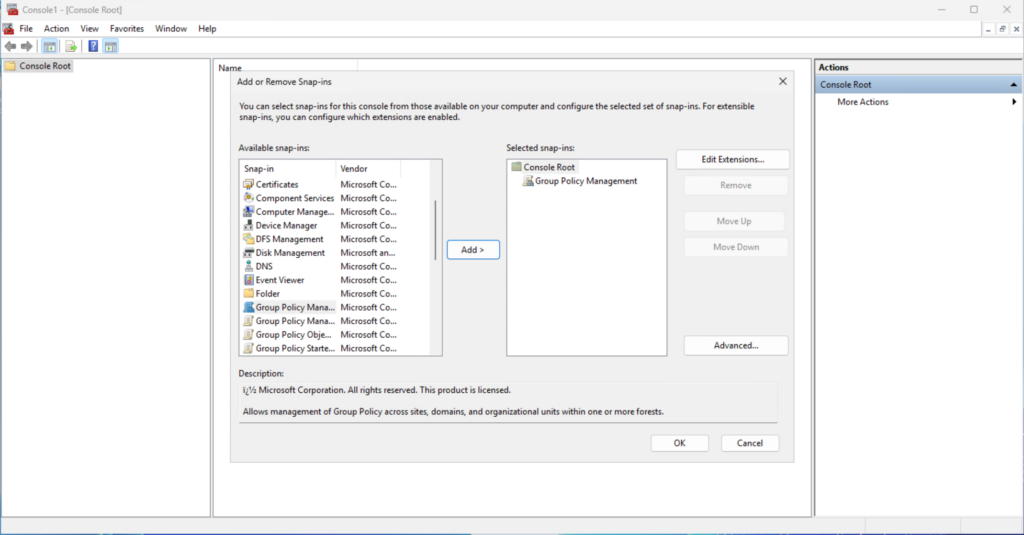The height and width of the screenshot is (535, 1024).
Task: Click the Event Viewer snap-in icon
Action: [x=248, y=280]
